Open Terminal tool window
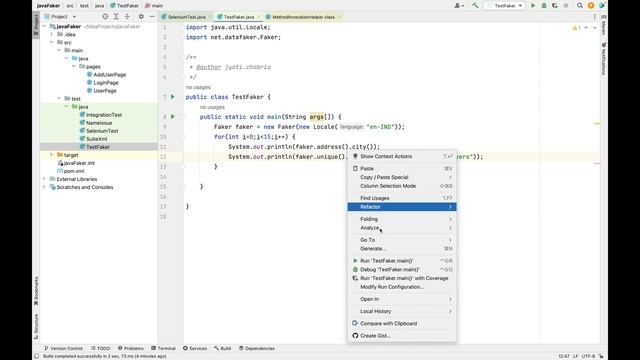 163,349
